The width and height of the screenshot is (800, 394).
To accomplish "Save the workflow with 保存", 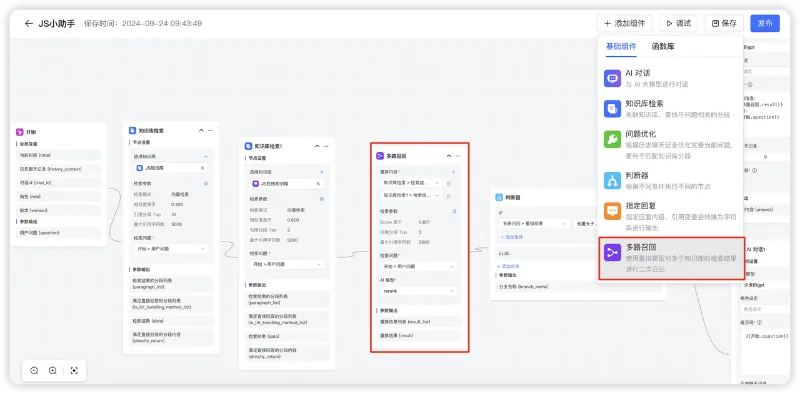I will point(724,23).
